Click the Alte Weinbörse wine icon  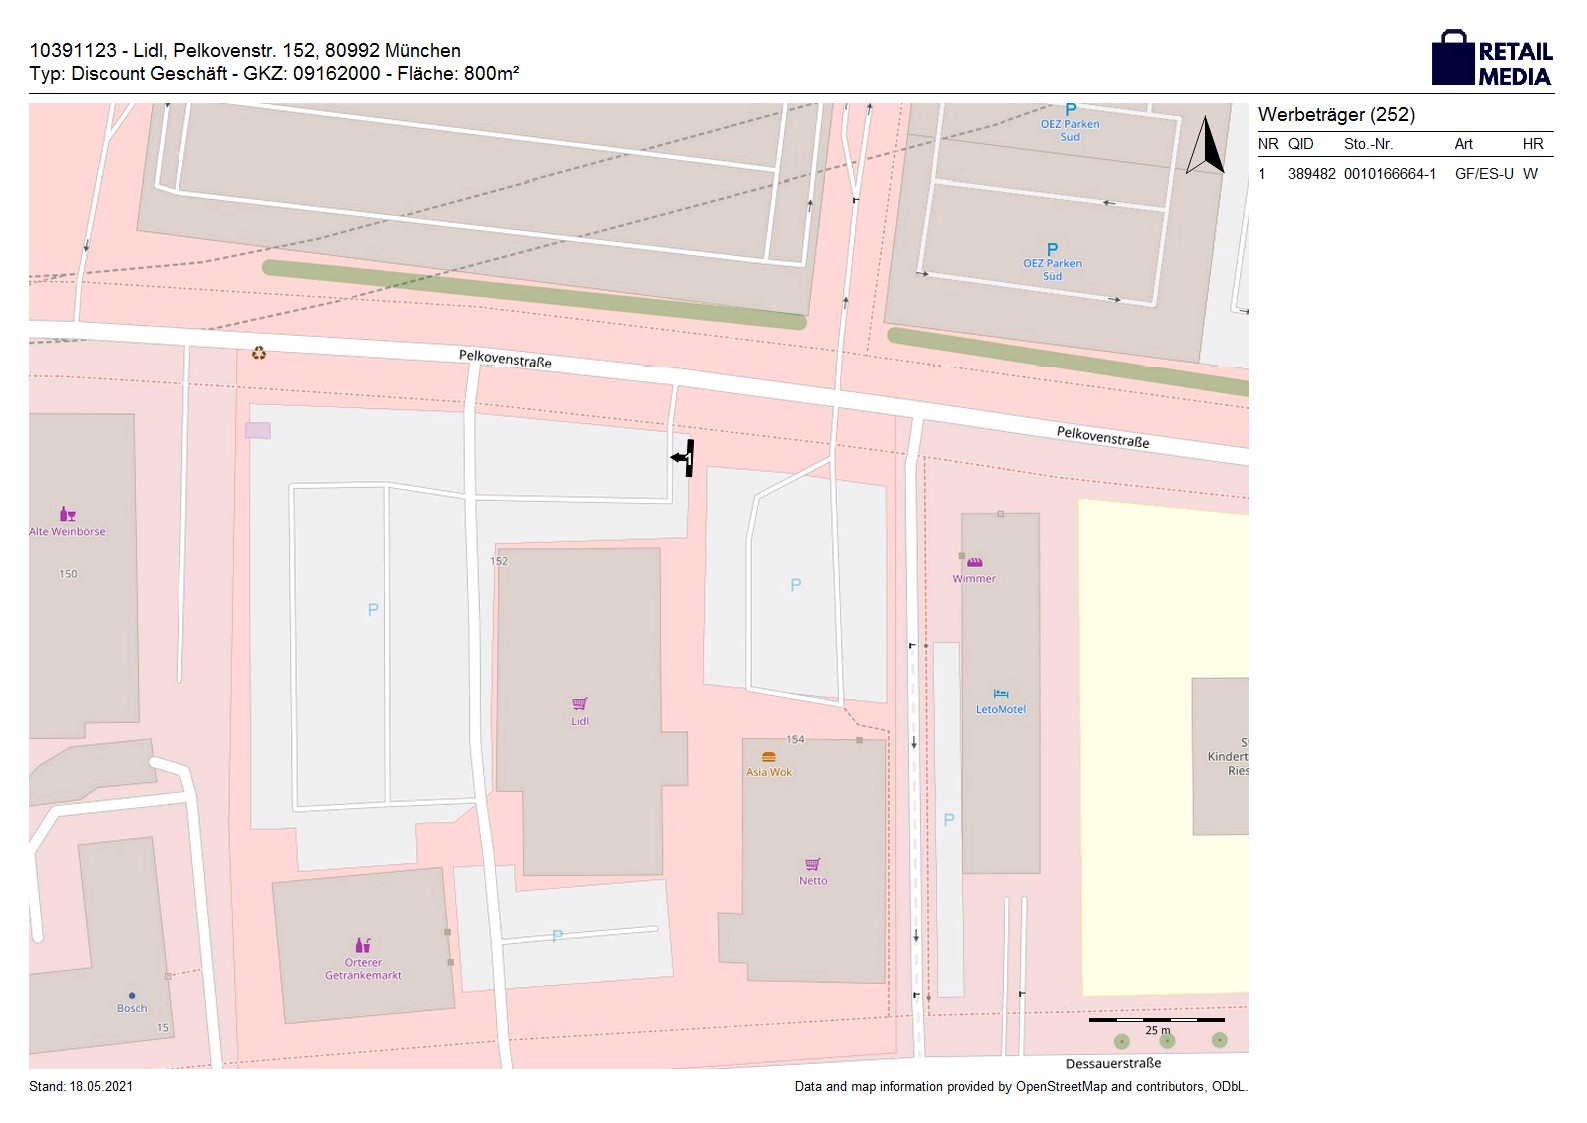[67, 515]
